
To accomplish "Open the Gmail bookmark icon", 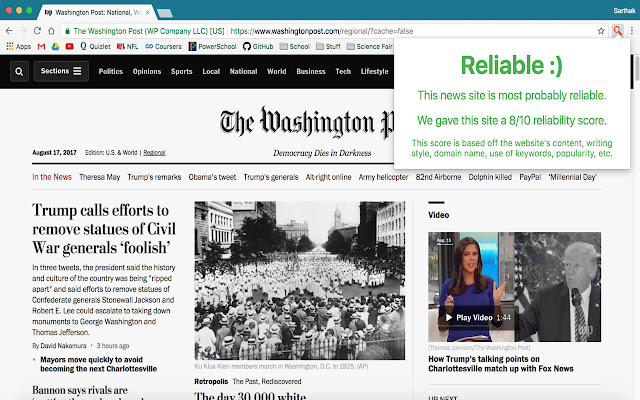I will [x=41, y=47].
